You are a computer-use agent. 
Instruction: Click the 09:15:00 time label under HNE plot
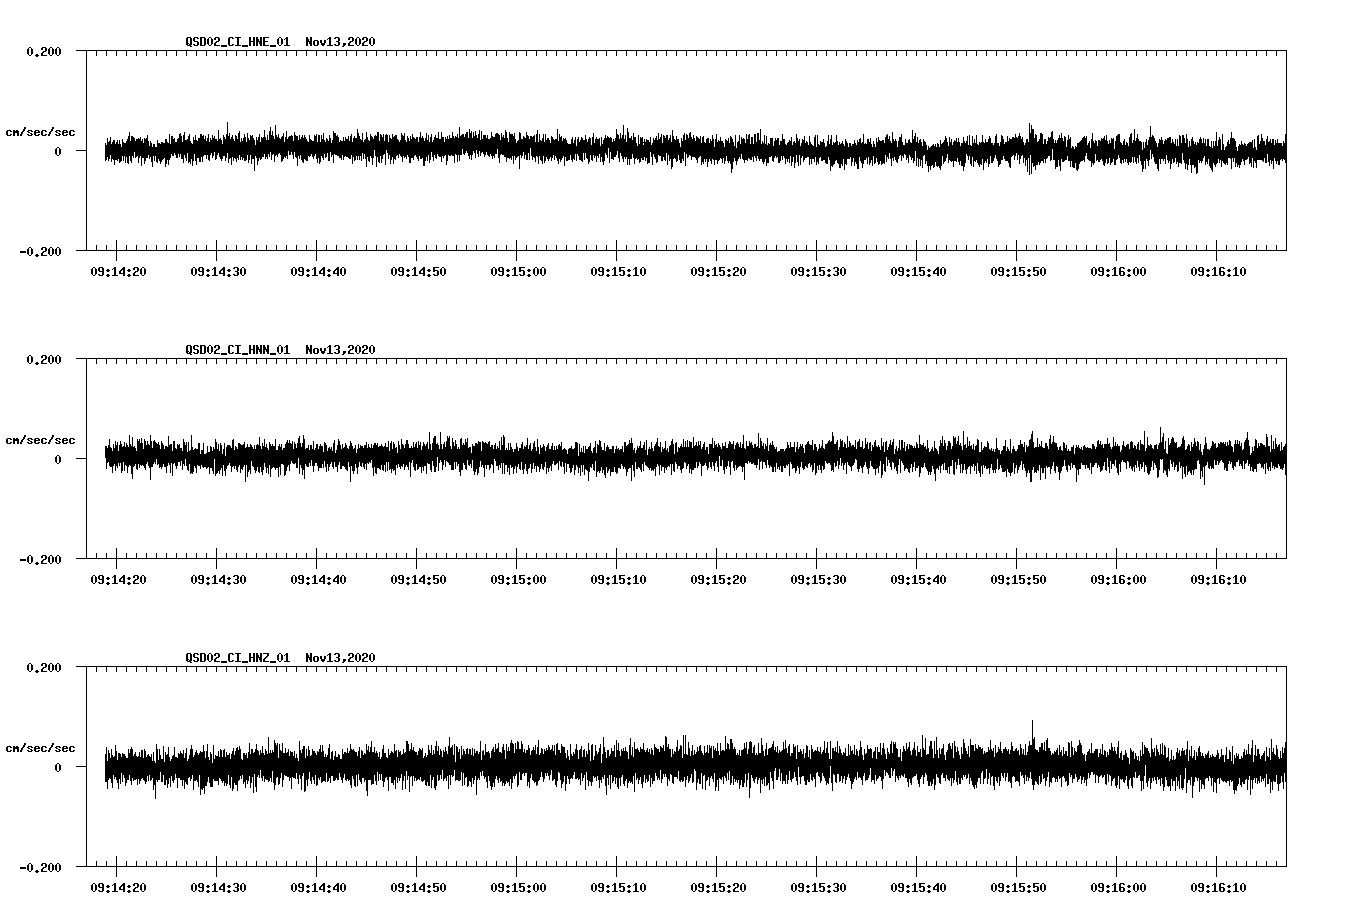(x=518, y=269)
